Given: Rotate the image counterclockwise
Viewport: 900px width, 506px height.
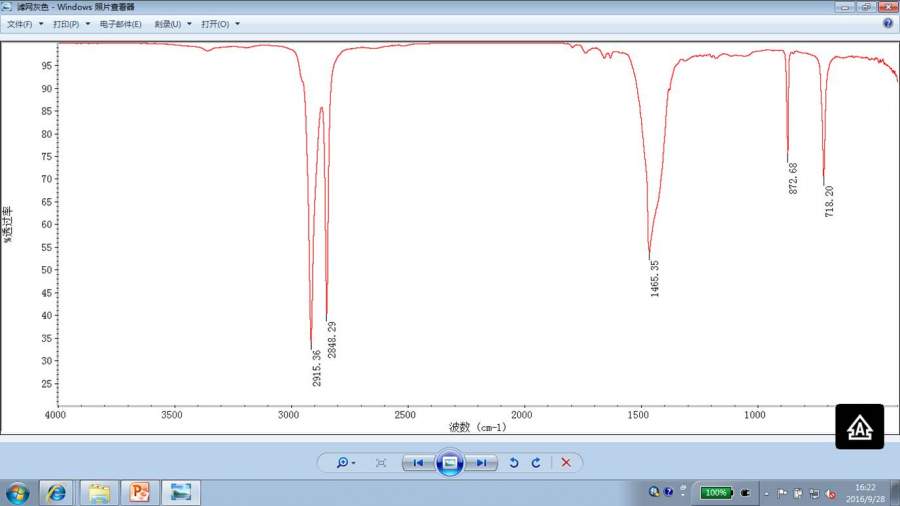Looking at the screenshot, I should coord(514,463).
